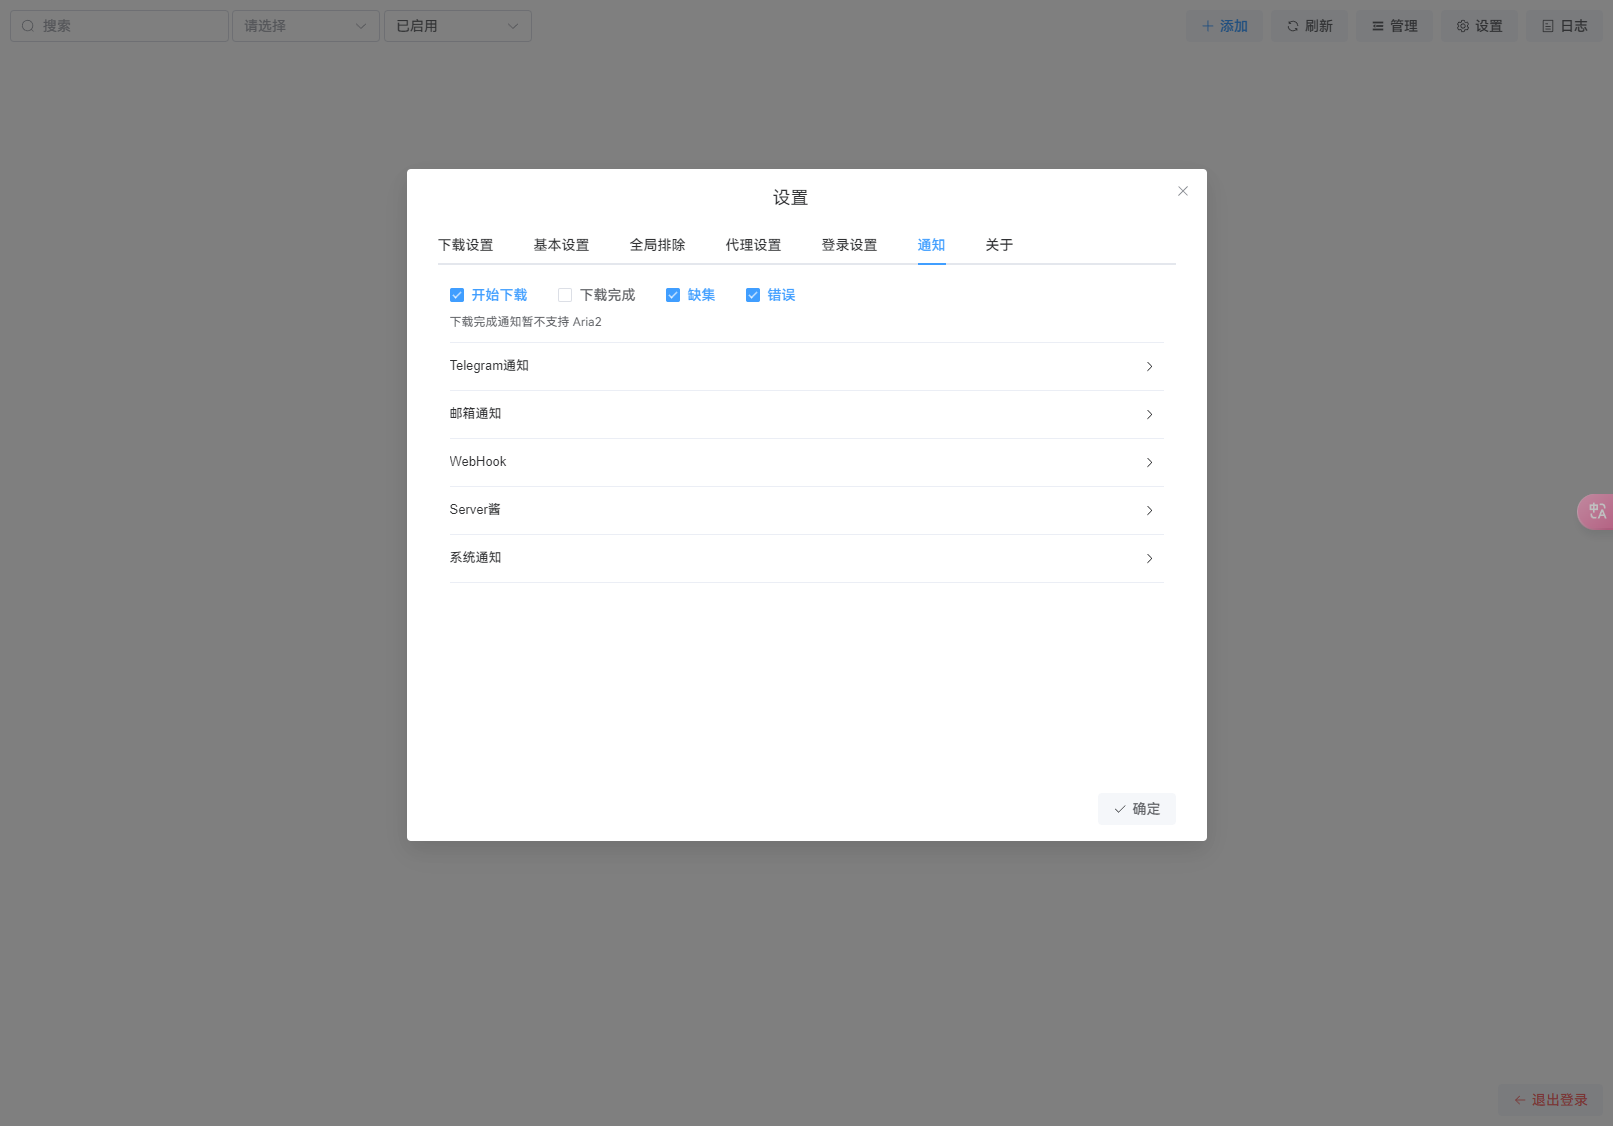
Task: Expand the Server酱 row chevron
Action: pyautogui.click(x=1149, y=511)
